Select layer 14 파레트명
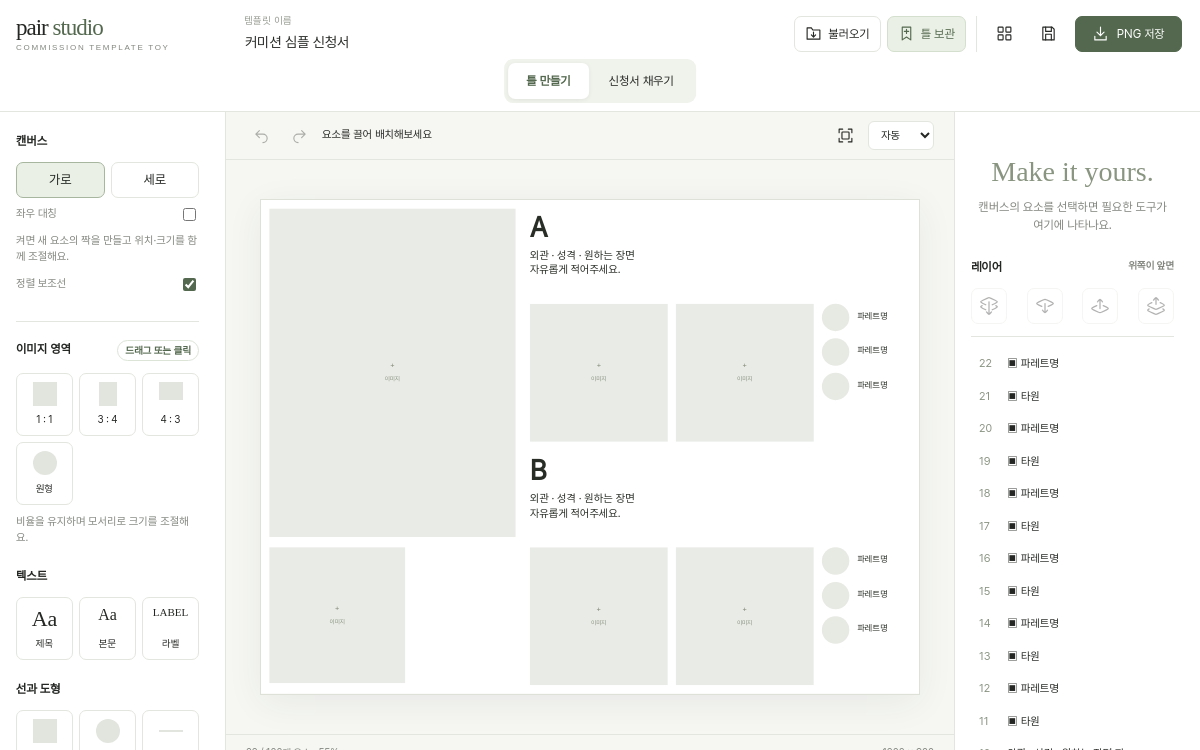1200x750 pixels. [1072, 623]
